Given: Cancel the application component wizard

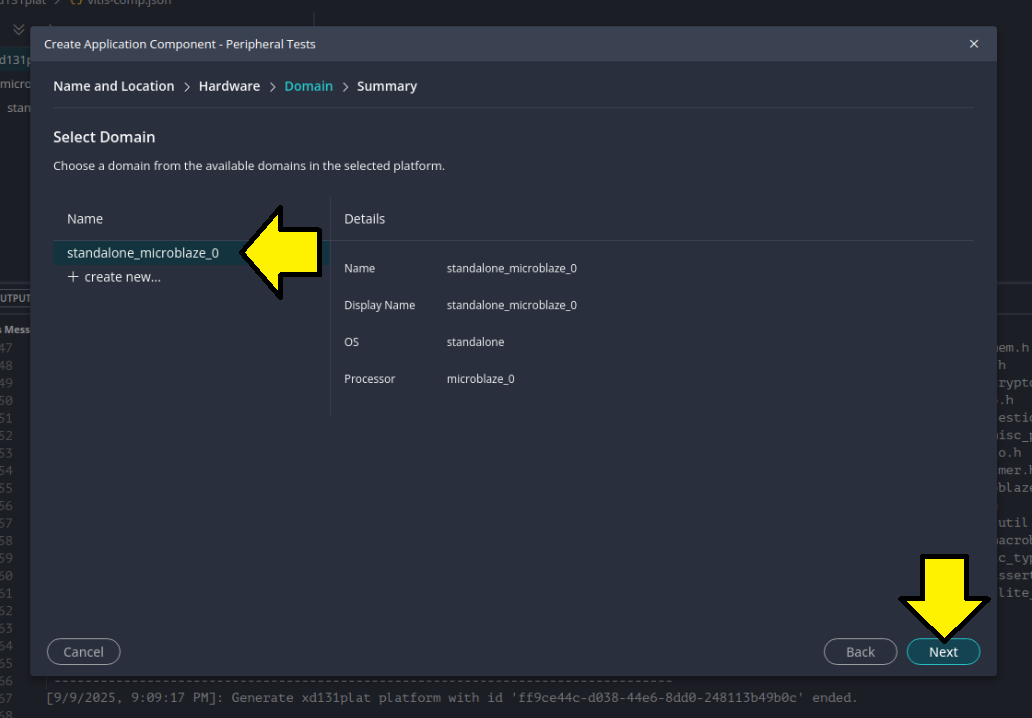Looking at the screenshot, I should pyautogui.click(x=83, y=652).
